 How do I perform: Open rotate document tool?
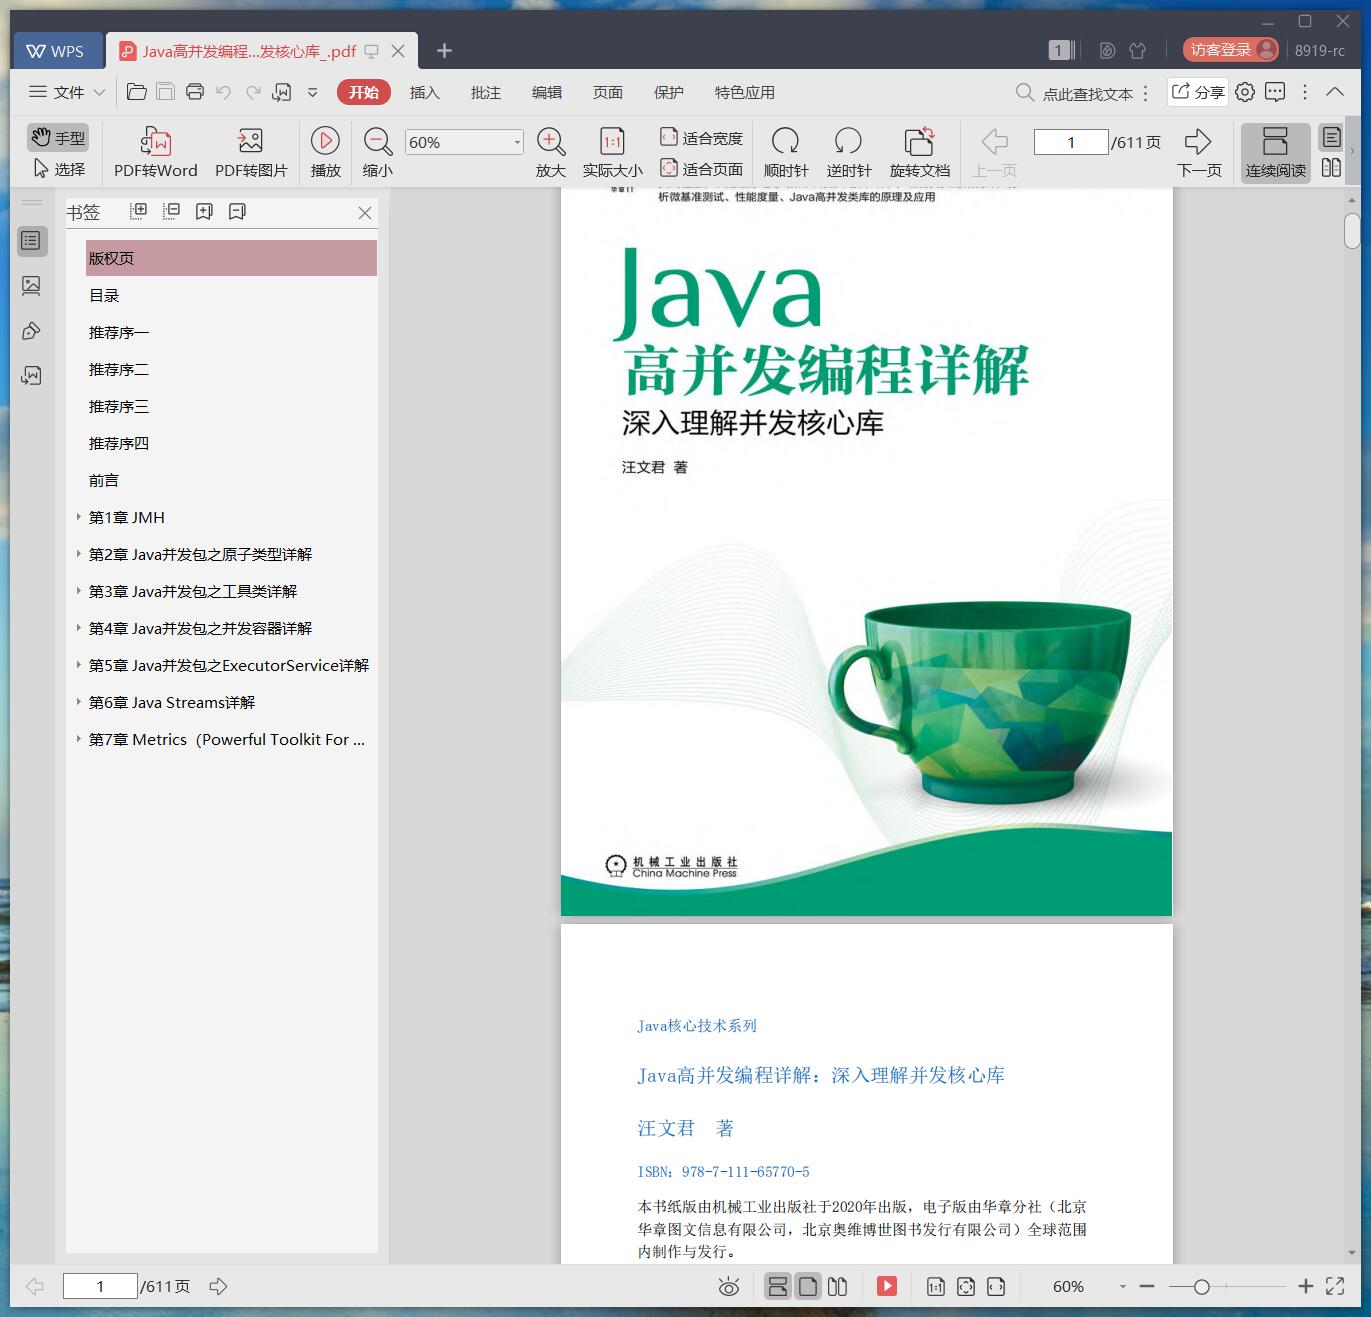920,152
